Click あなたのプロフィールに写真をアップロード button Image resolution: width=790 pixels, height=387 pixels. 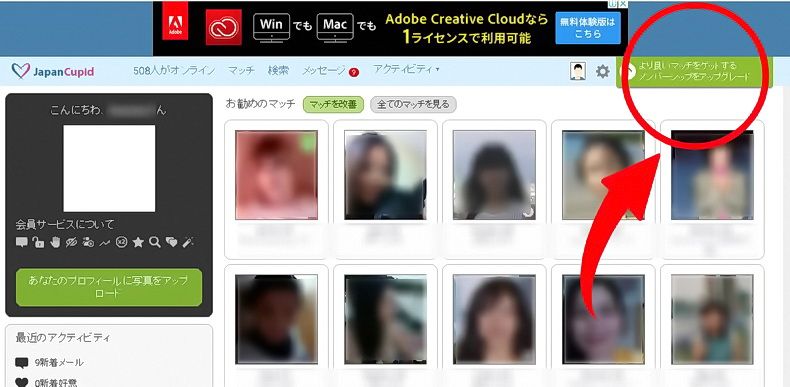click(x=109, y=287)
